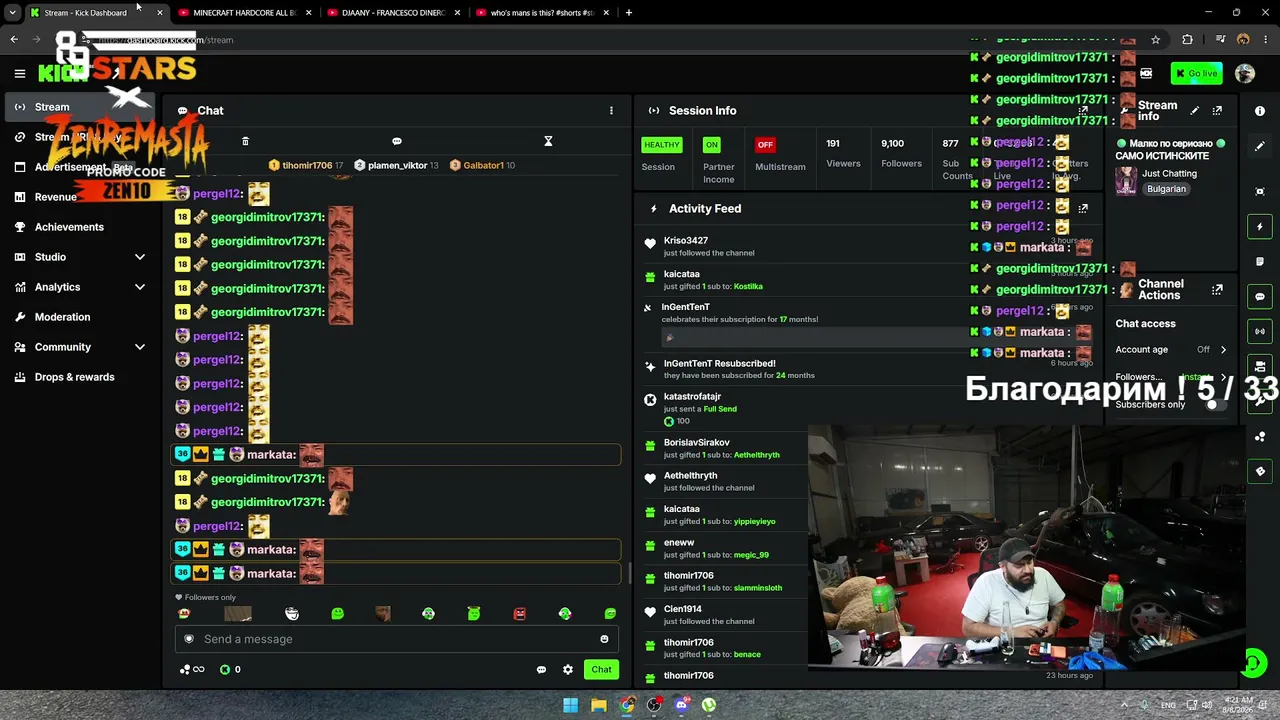Bookmark this page with the star icon
This screenshot has height=720, width=1280.
pos(1156,40)
